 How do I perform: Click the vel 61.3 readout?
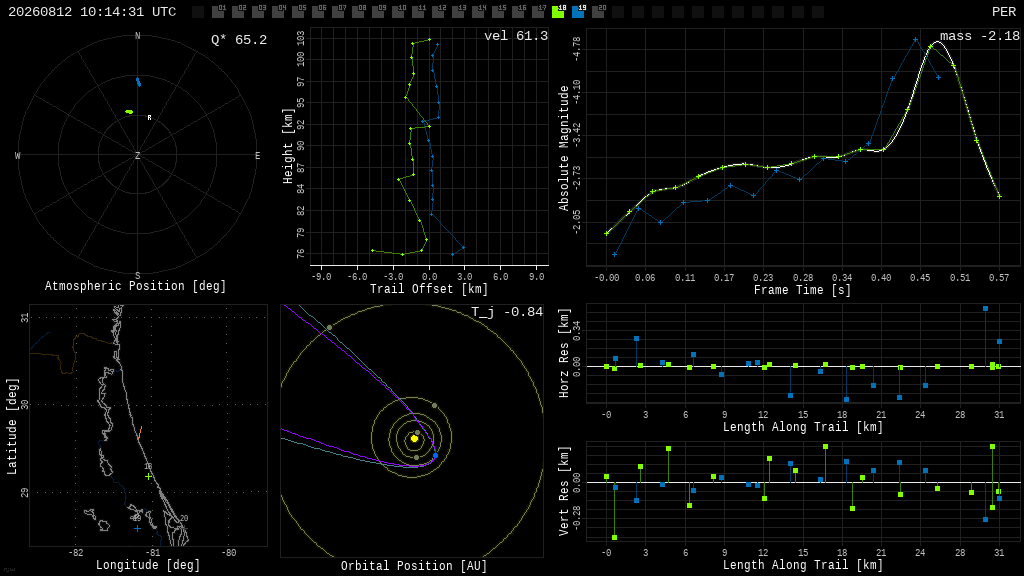click(x=516, y=36)
